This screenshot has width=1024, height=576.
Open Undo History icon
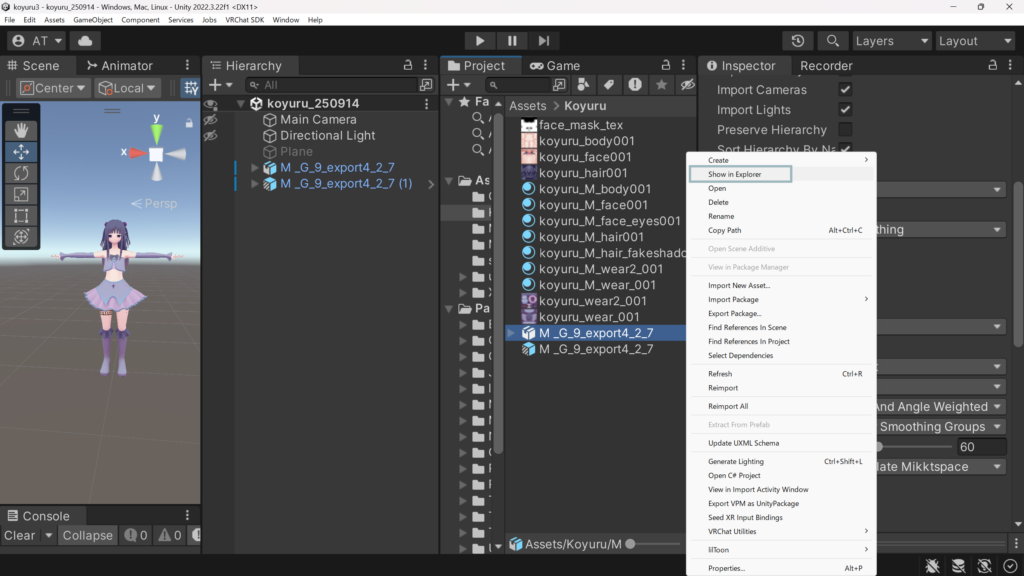pyautogui.click(x=797, y=40)
